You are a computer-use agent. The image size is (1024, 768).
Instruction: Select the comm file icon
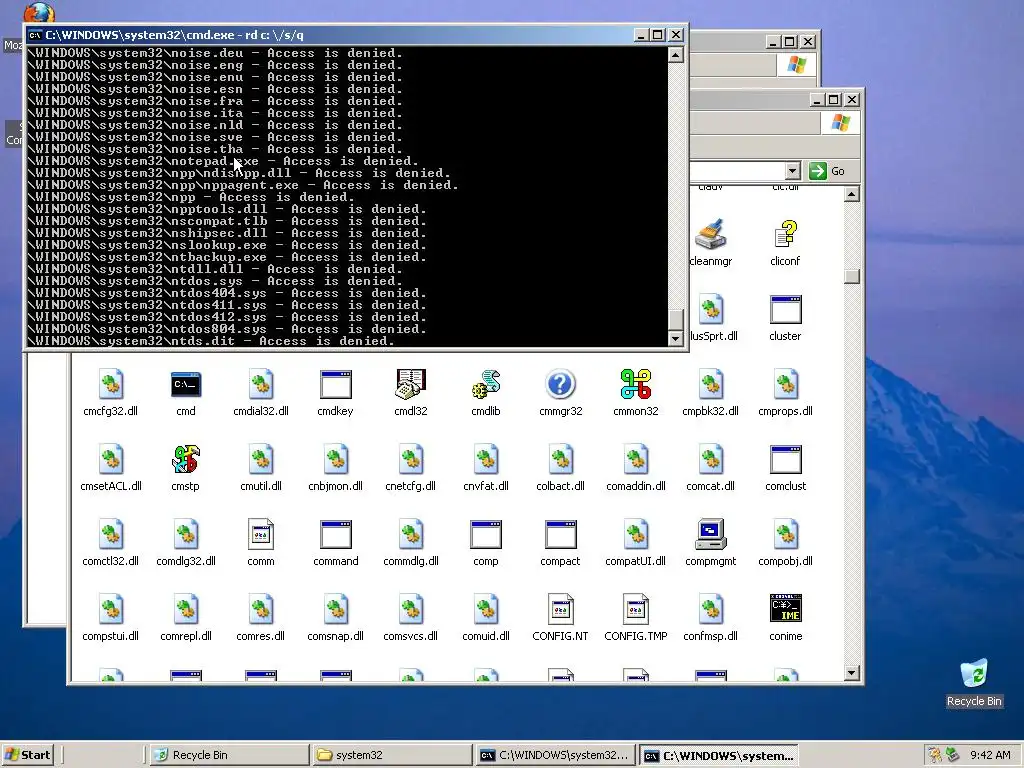(261, 534)
